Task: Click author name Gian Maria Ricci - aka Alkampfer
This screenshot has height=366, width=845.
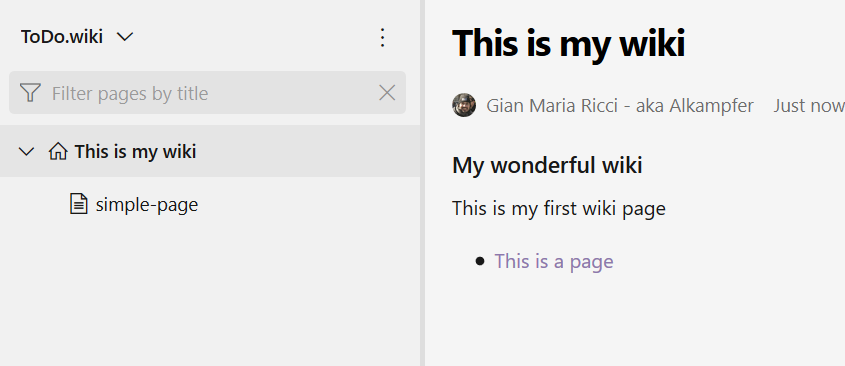Action: tap(620, 106)
